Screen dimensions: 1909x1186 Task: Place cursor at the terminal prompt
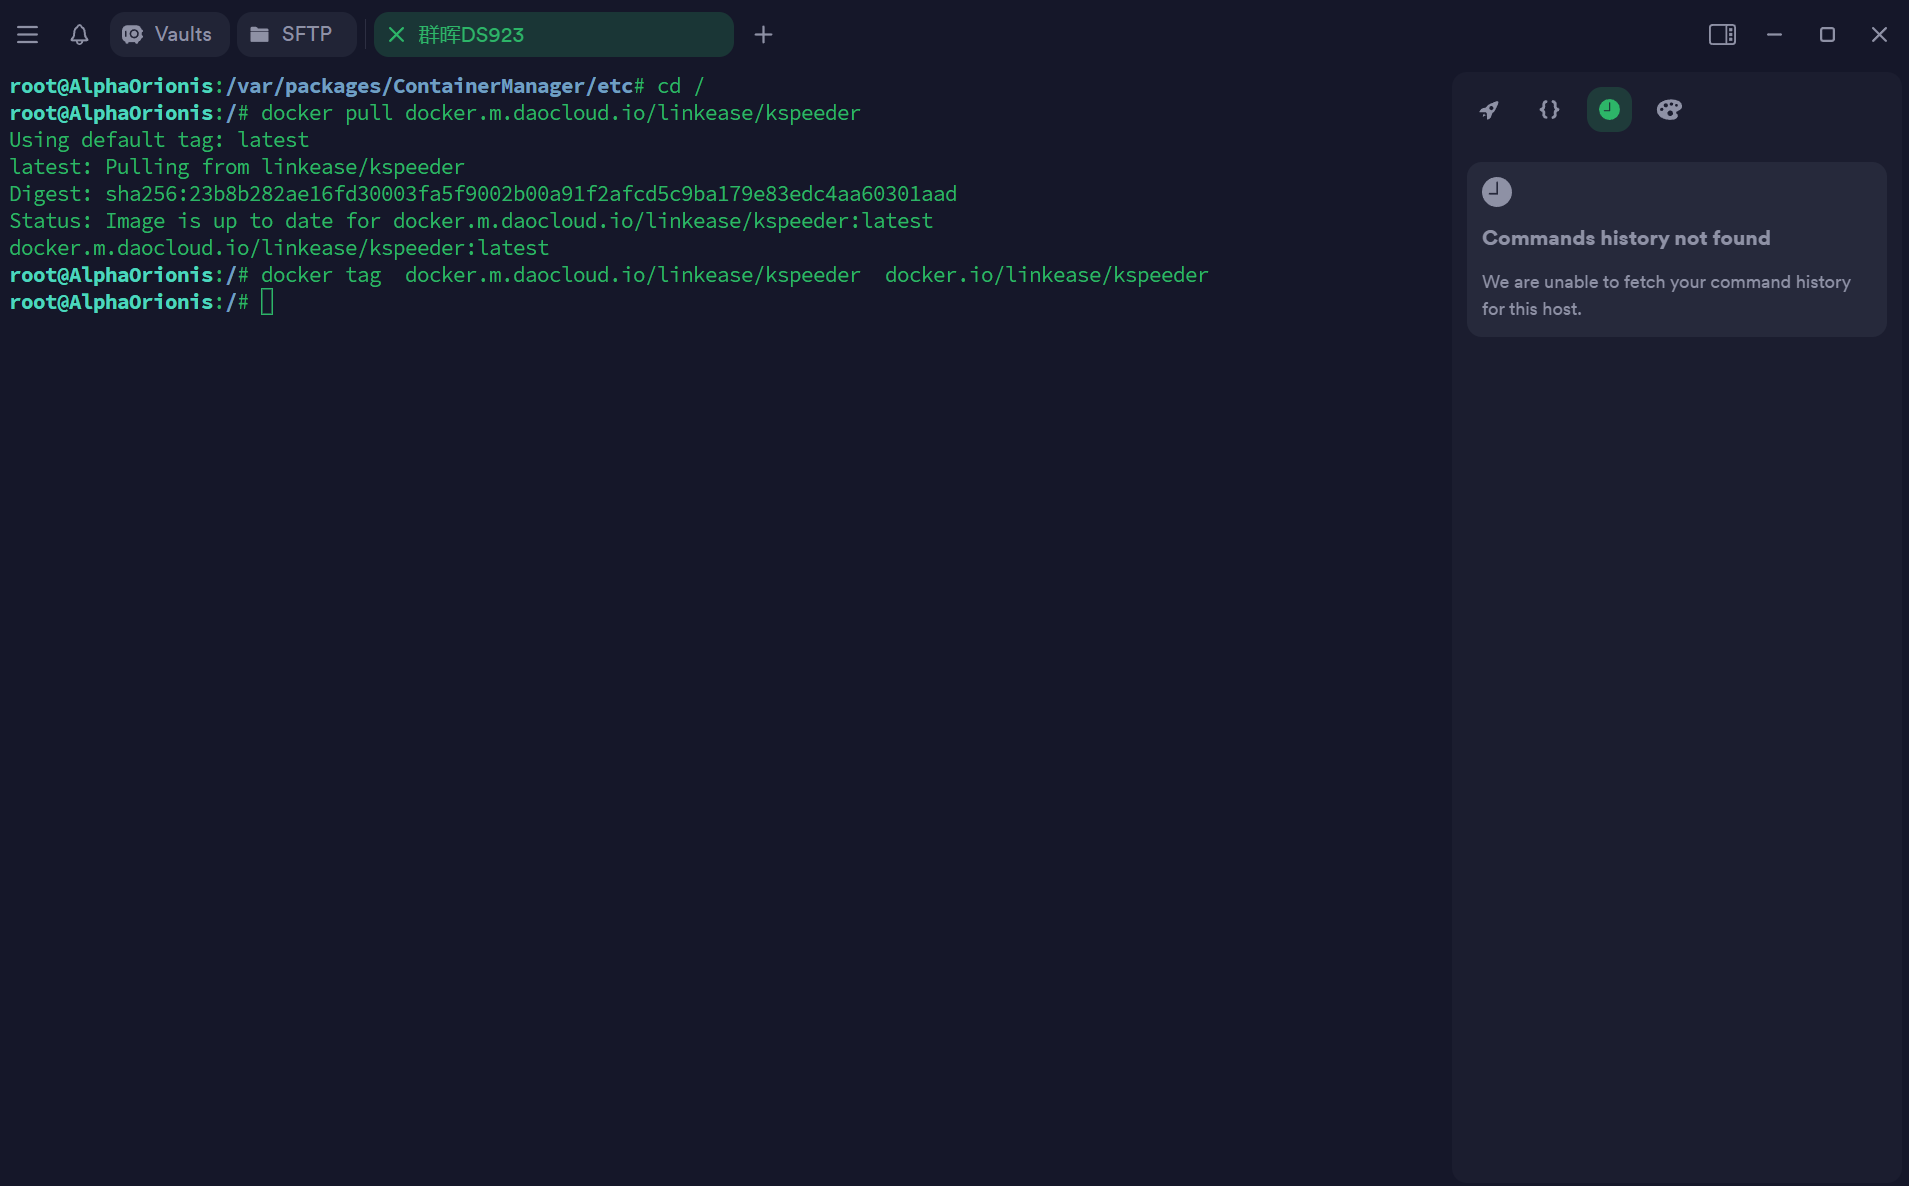266,301
